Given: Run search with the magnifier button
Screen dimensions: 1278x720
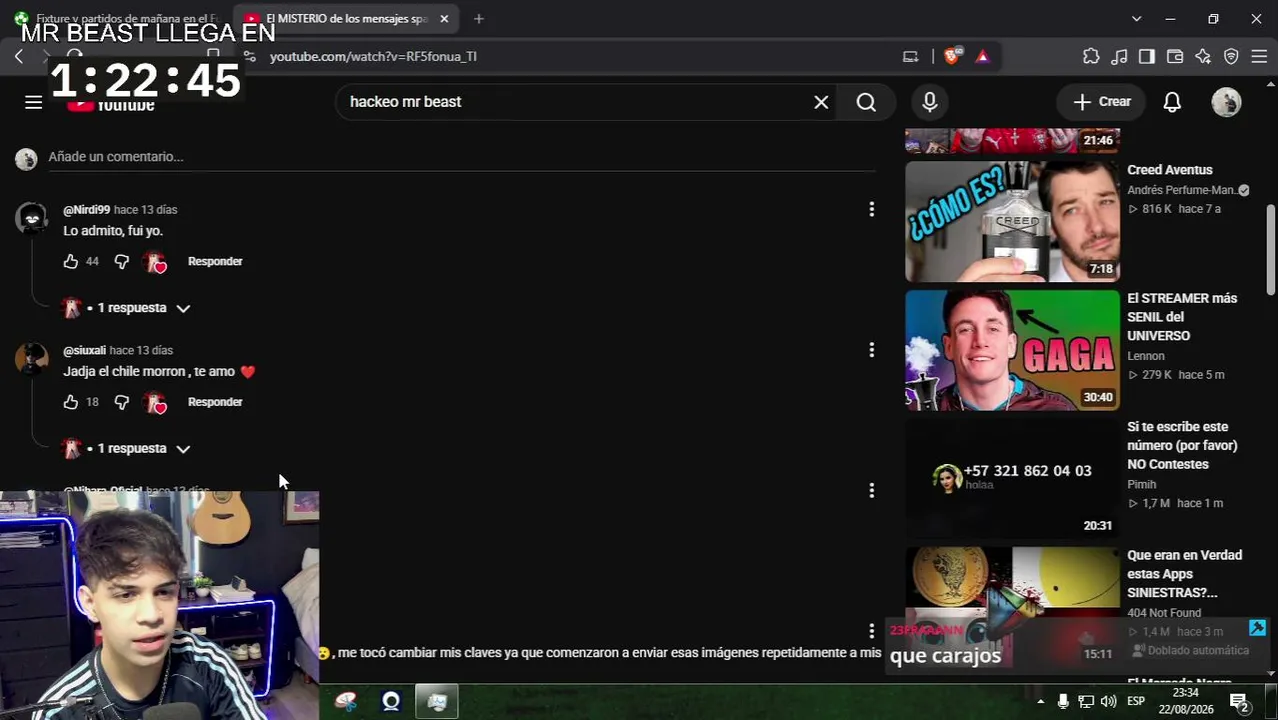Looking at the screenshot, I should click(x=866, y=102).
